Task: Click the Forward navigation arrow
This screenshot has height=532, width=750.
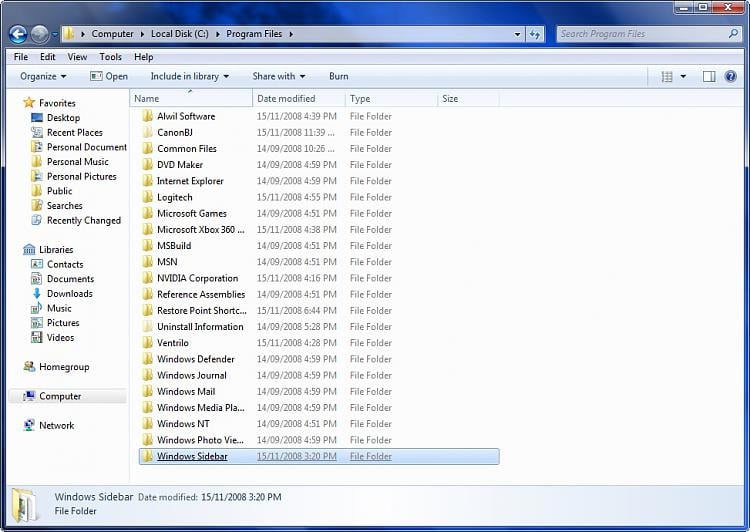Action: [40, 34]
